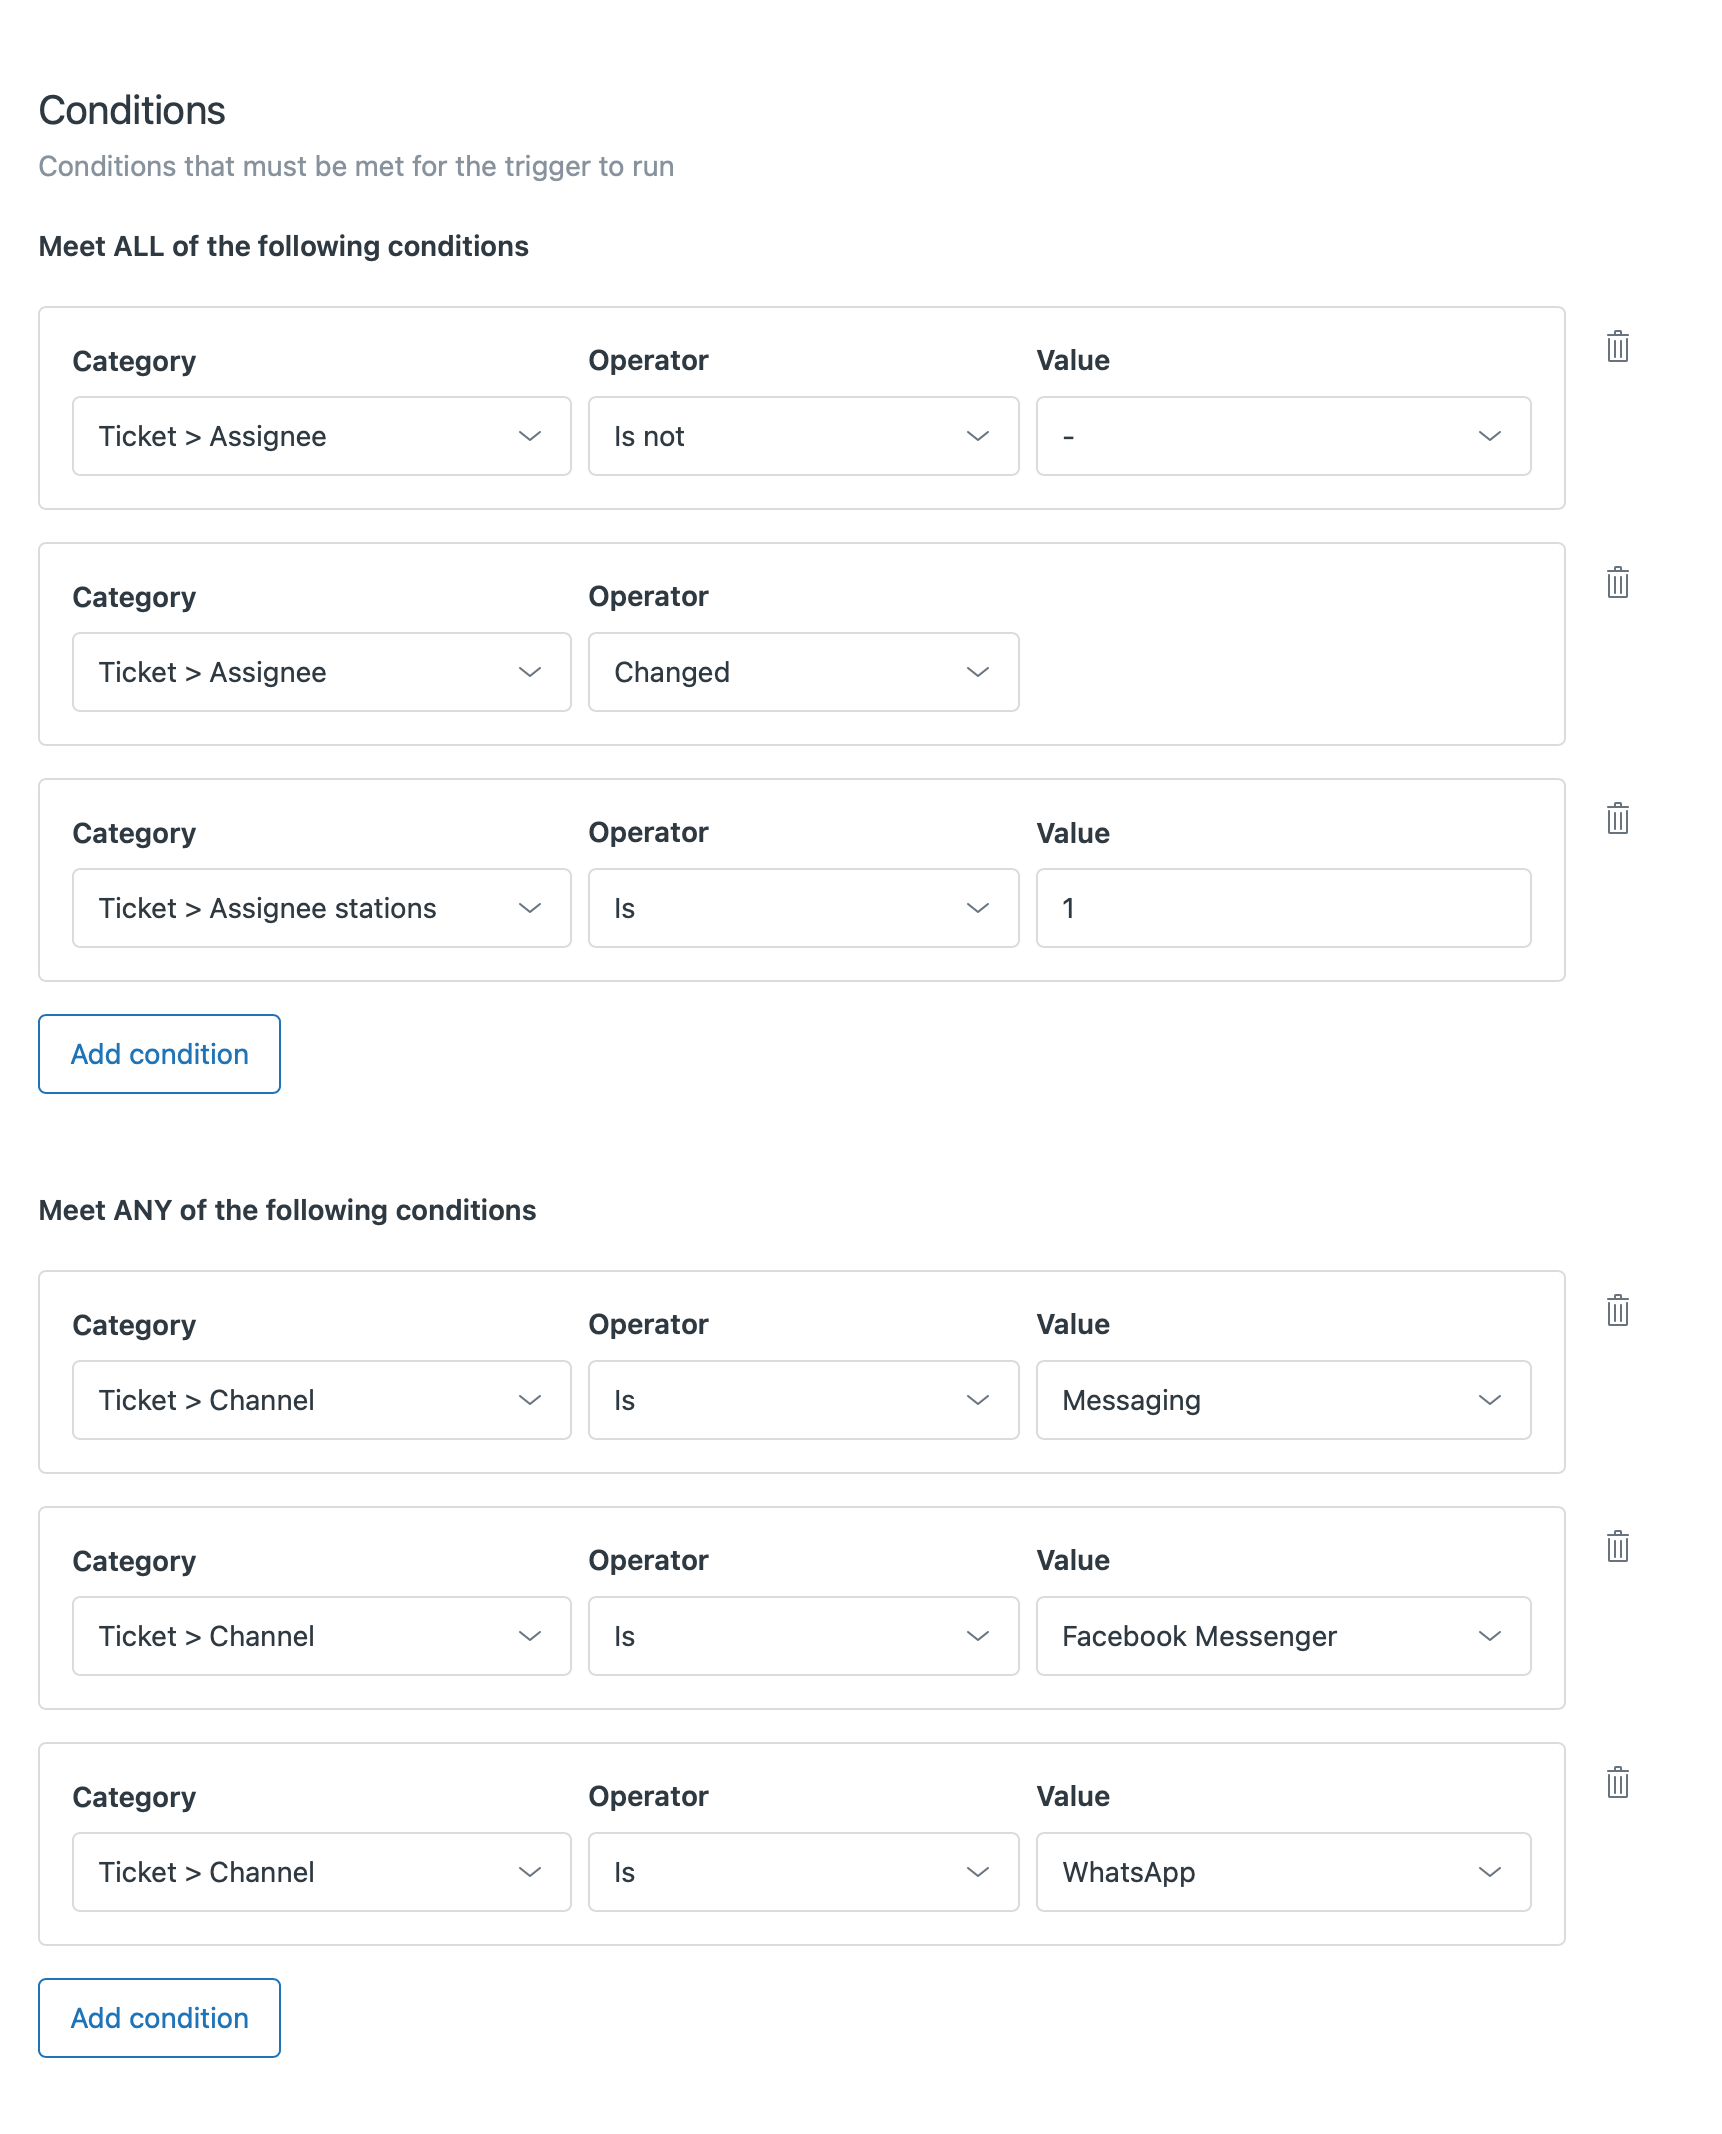Viewport: 1722px width, 2134px height.
Task: Open the first 'Ticket > Assignee' category dropdown
Action: [x=321, y=436]
